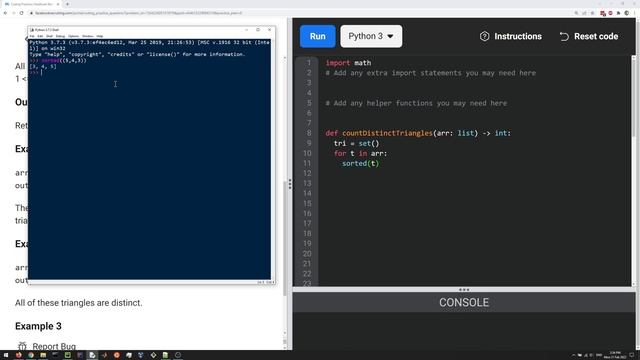Click the Example 3 heading
Viewport: 640px width, 360px height.
pyautogui.click(x=38, y=326)
